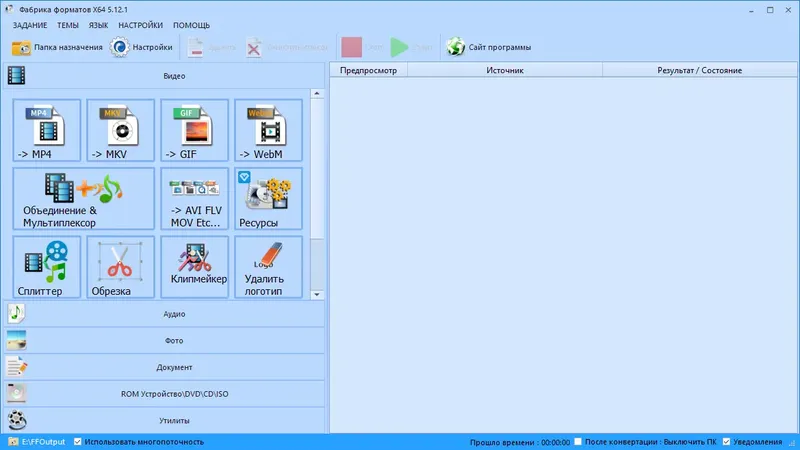Enable После конвертации: Выключить ПК checkbox
The width and height of the screenshot is (800, 450).
(x=578, y=442)
